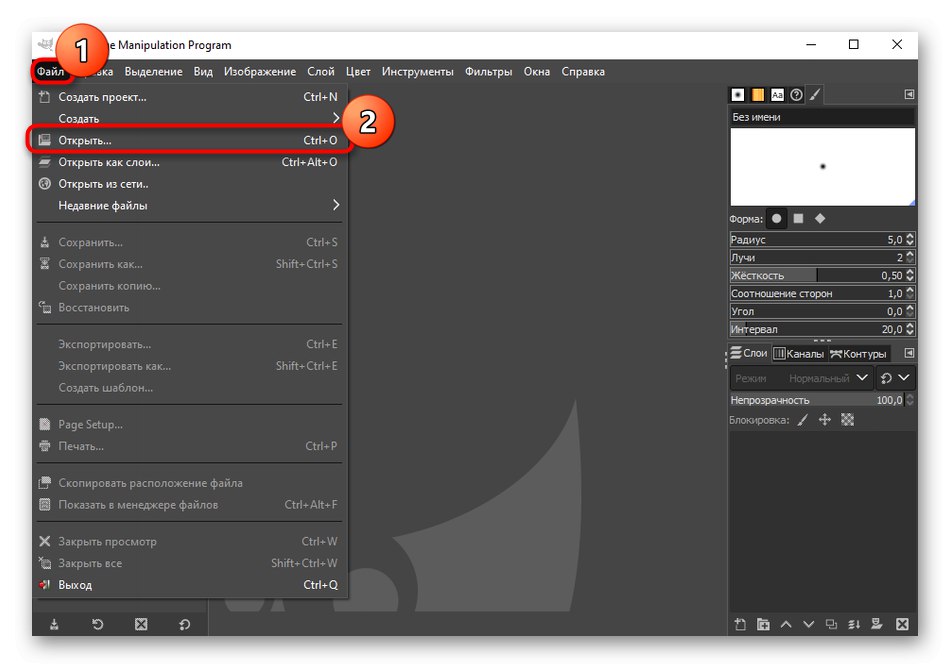Set the Интервал slider value

817,329
